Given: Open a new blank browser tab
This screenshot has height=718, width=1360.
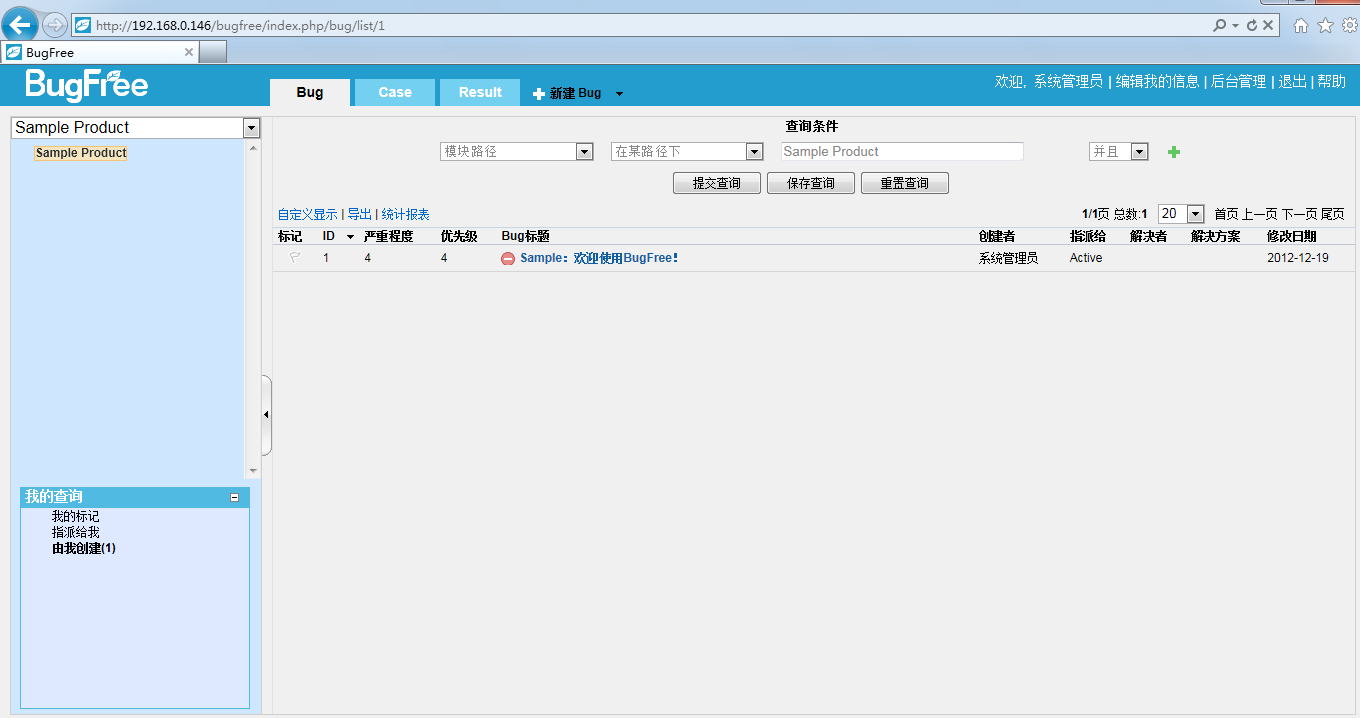Looking at the screenshot, I should tap(213, 52).
